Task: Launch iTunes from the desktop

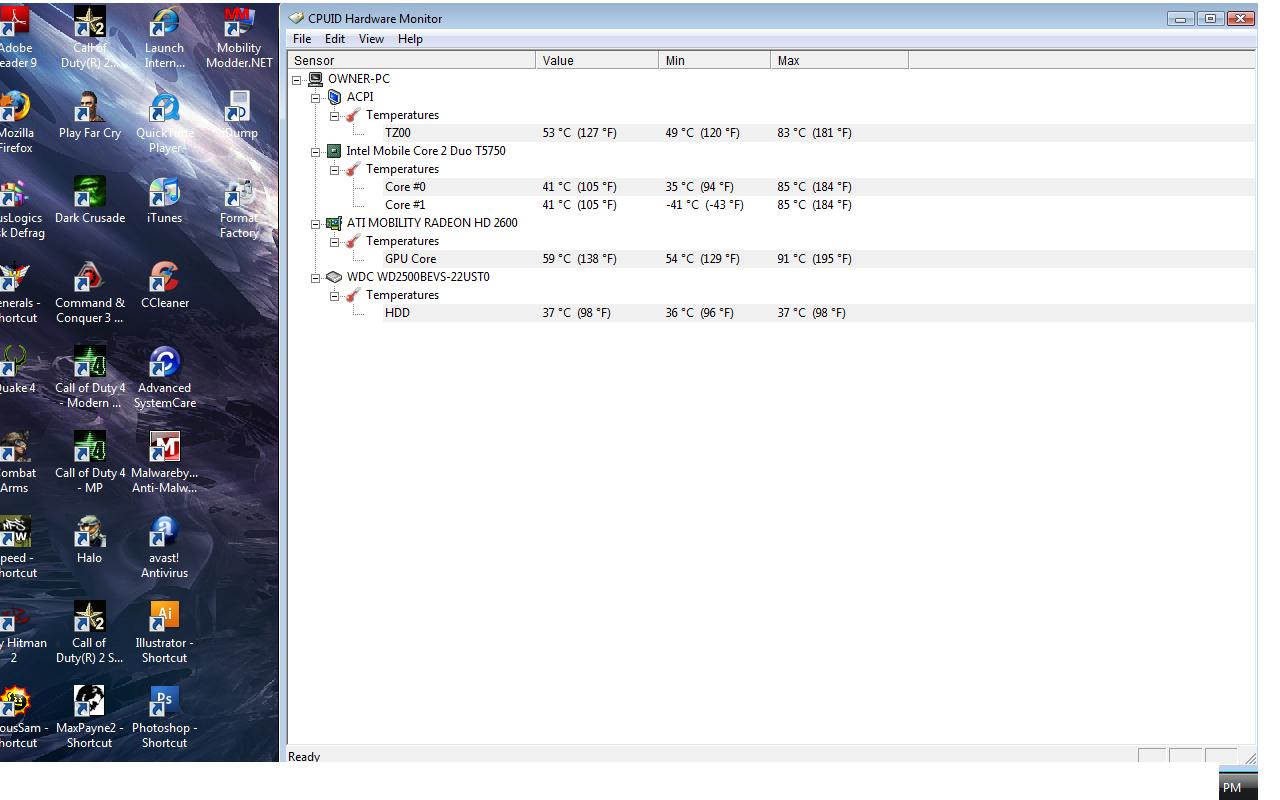Action: [164, 201]
